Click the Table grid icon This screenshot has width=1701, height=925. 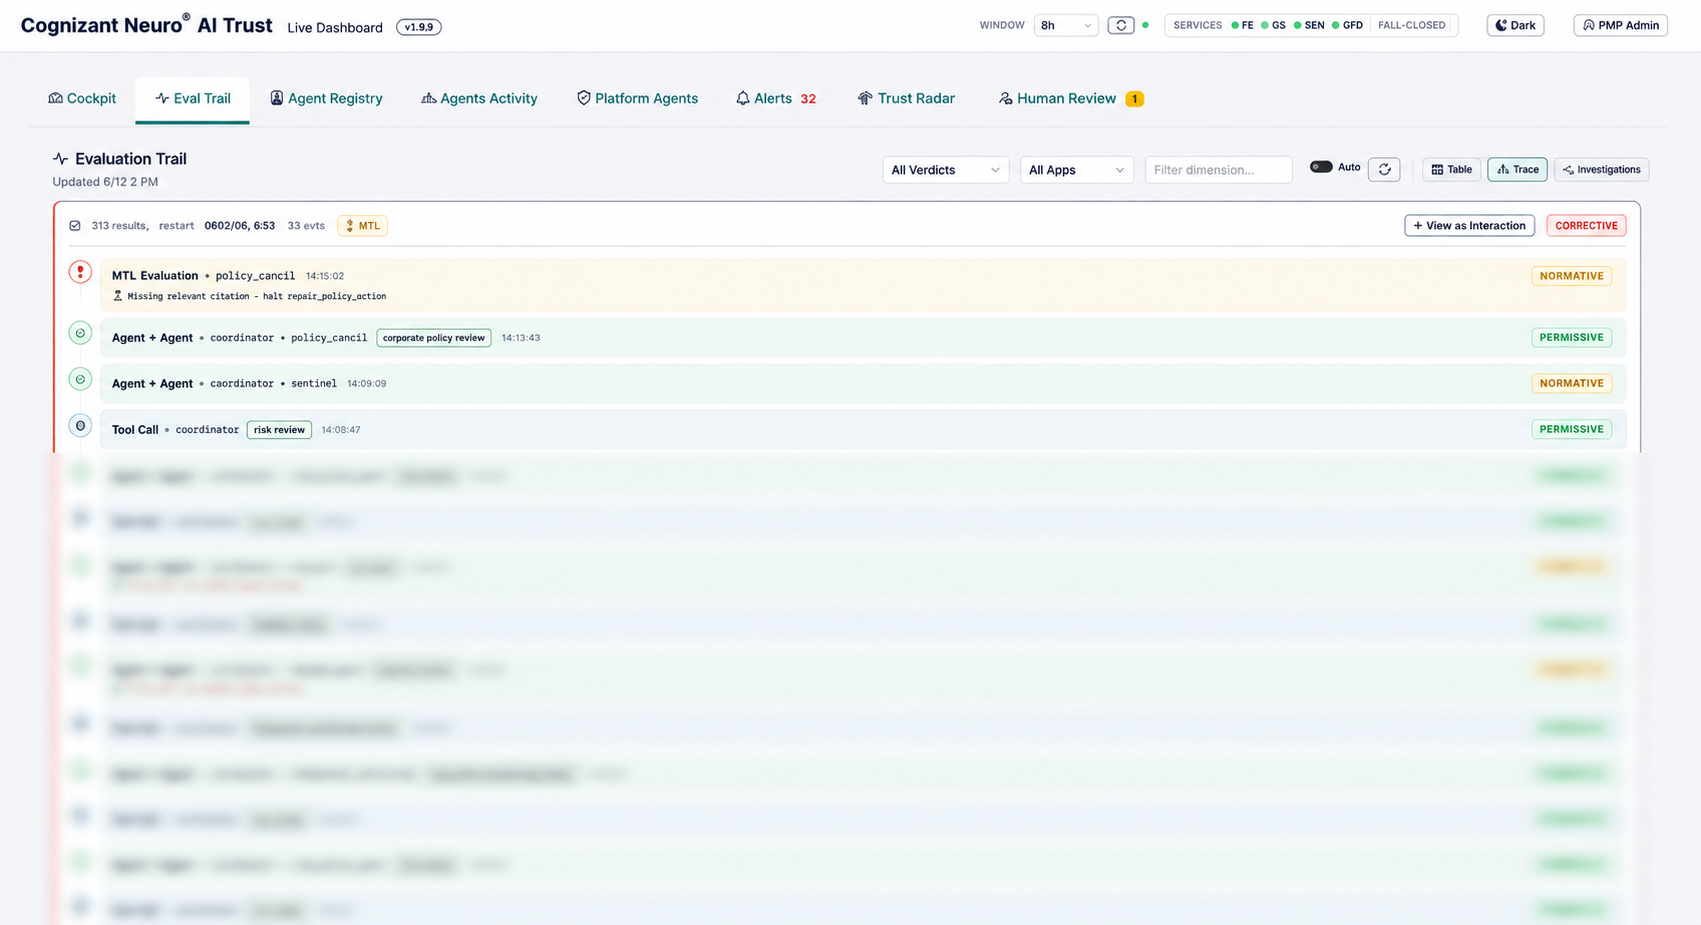pos(1437,170)
